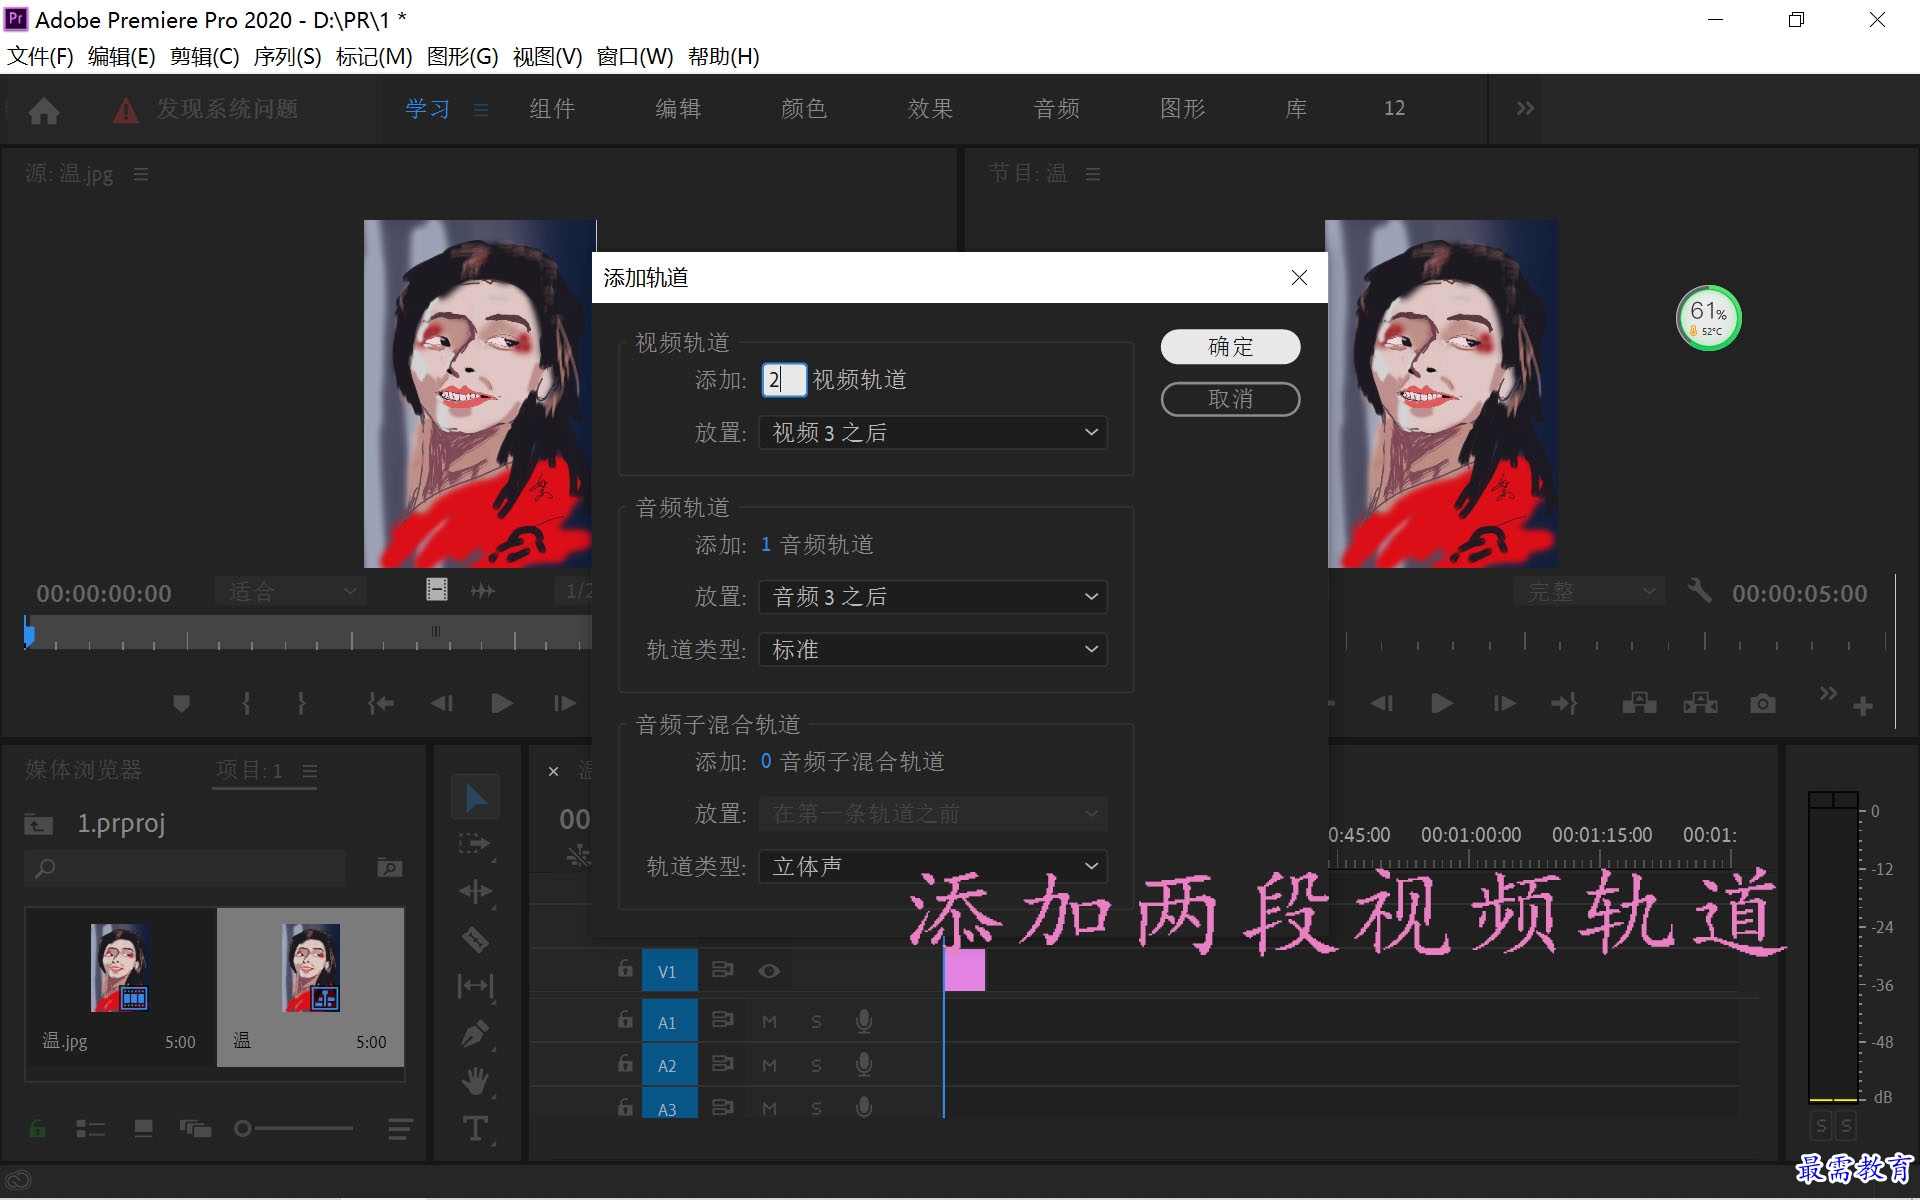Viewport: 1920px width, 1200px height.
Task: Open the 窗口(W) menu
Action: coord(635,57)
